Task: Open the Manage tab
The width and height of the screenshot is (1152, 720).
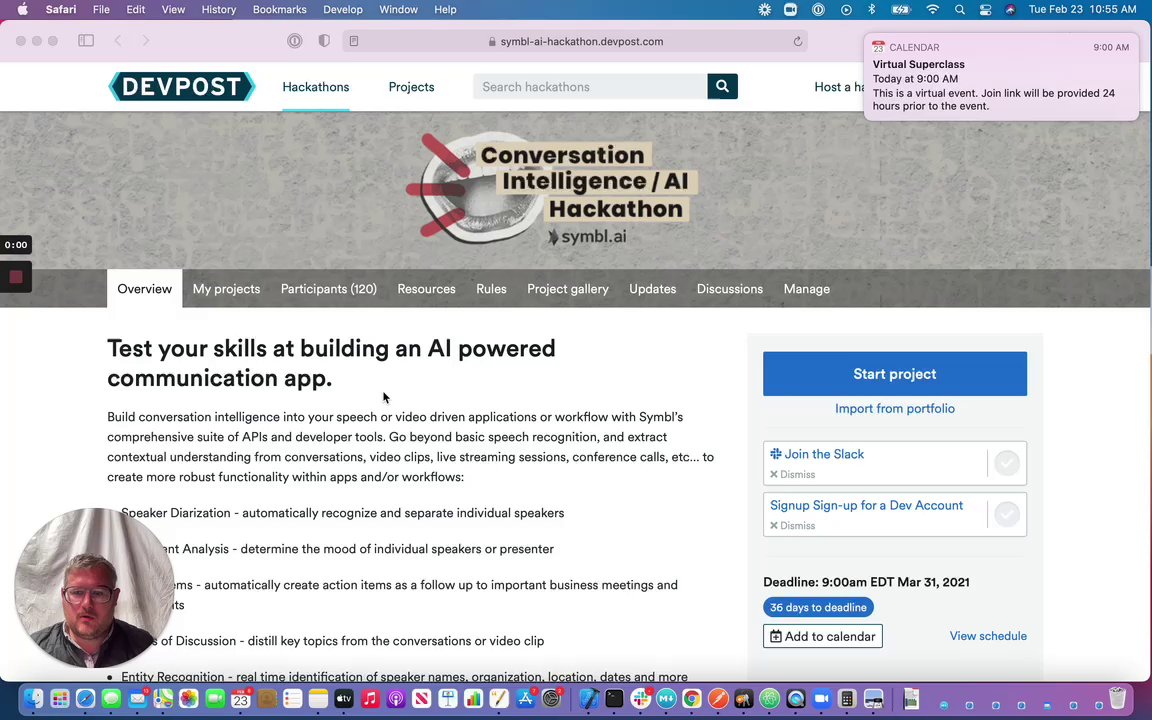Action: click(807, 289)
